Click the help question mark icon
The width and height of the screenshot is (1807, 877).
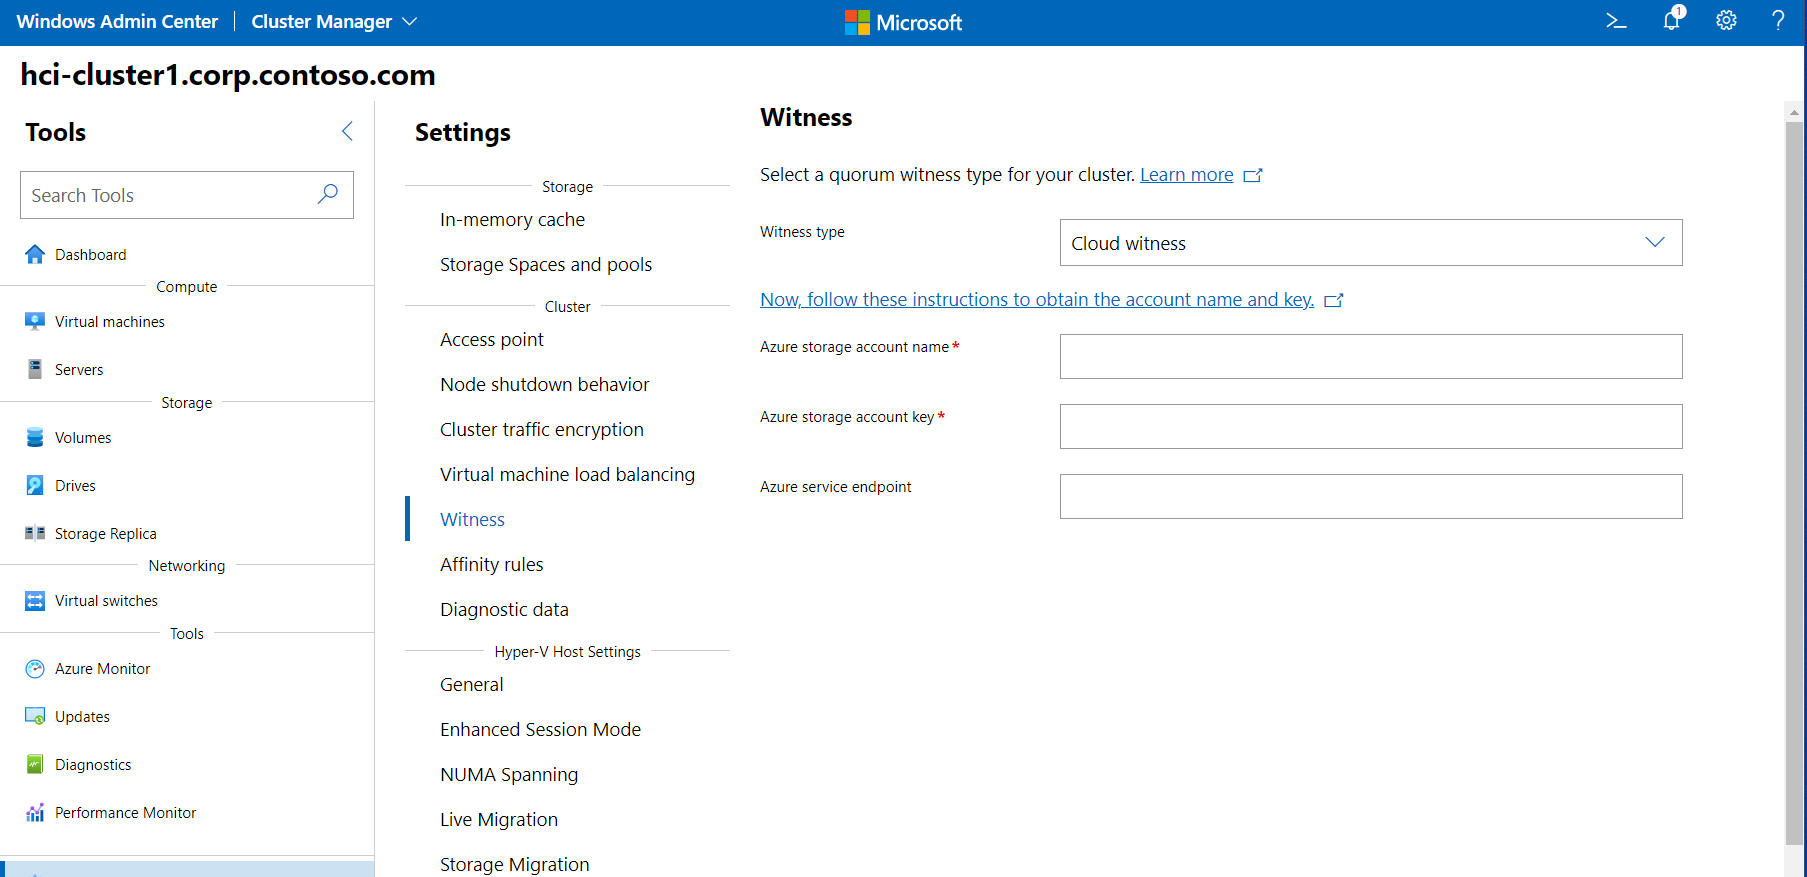point(1778,21)
